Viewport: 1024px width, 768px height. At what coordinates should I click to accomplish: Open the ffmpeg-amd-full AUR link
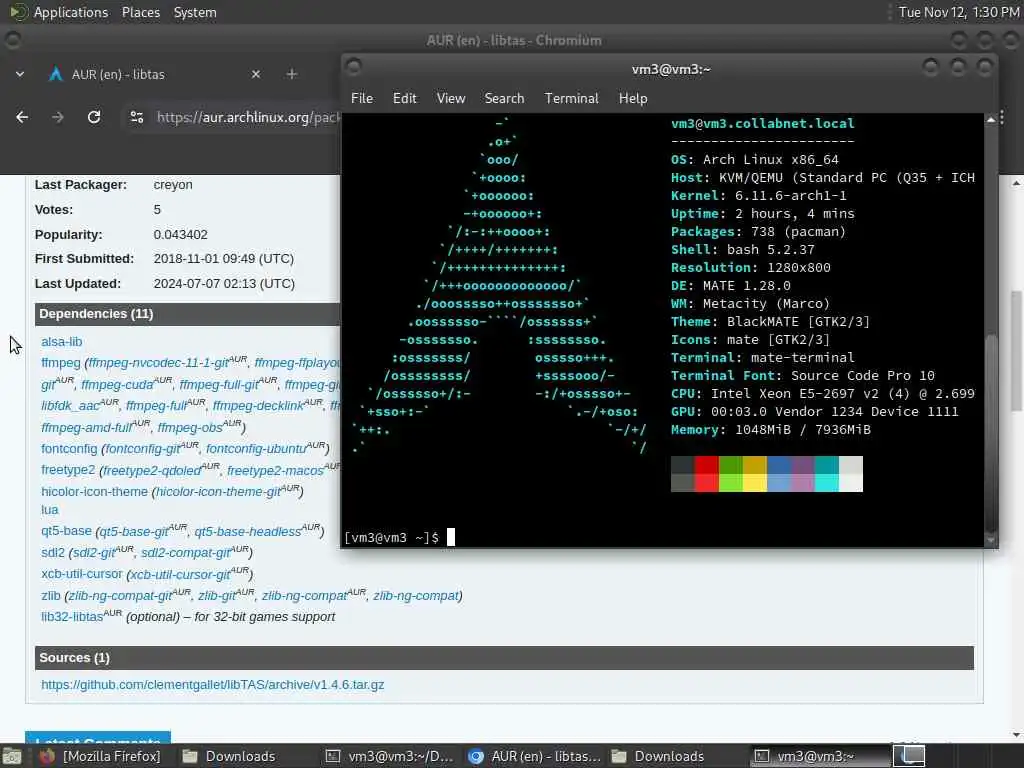[87, 427]
